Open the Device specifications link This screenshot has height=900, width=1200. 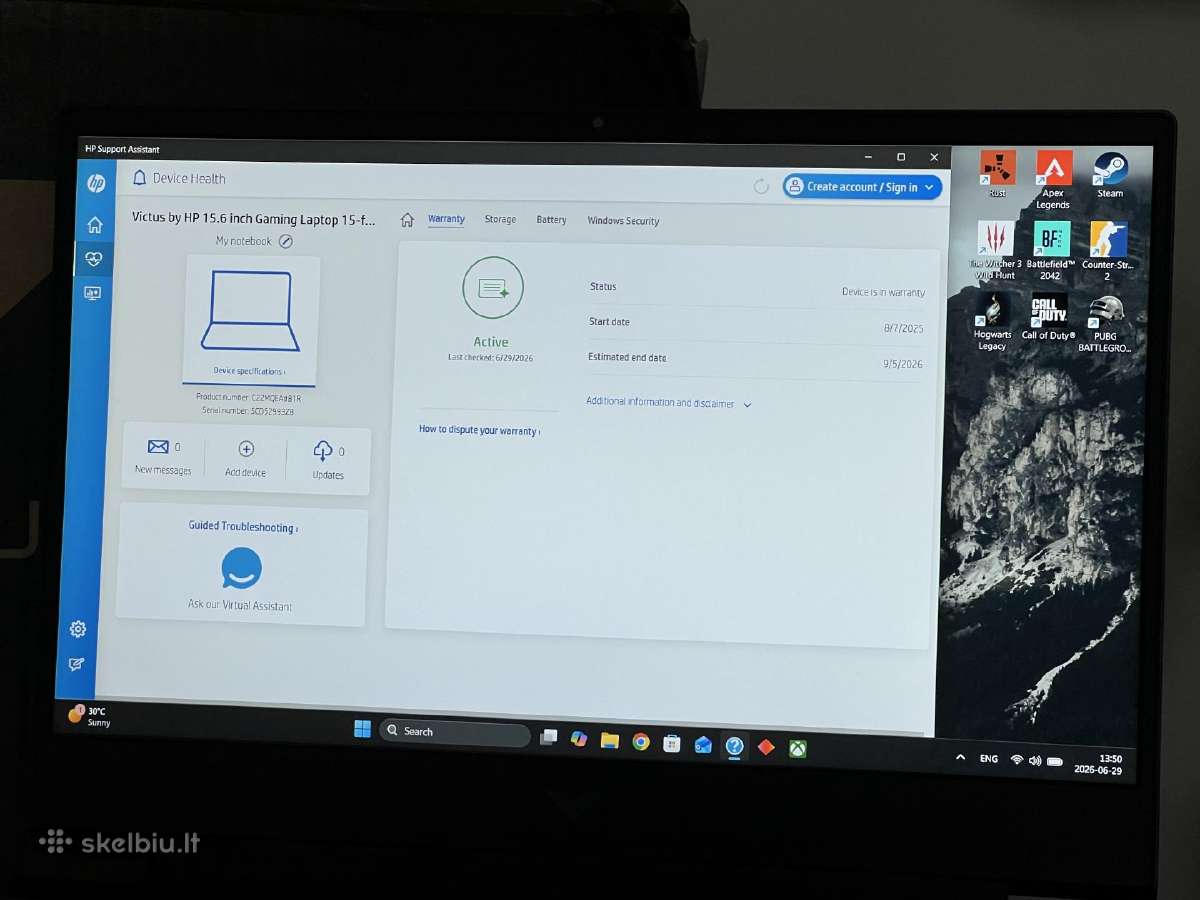[x=249, y=371]
